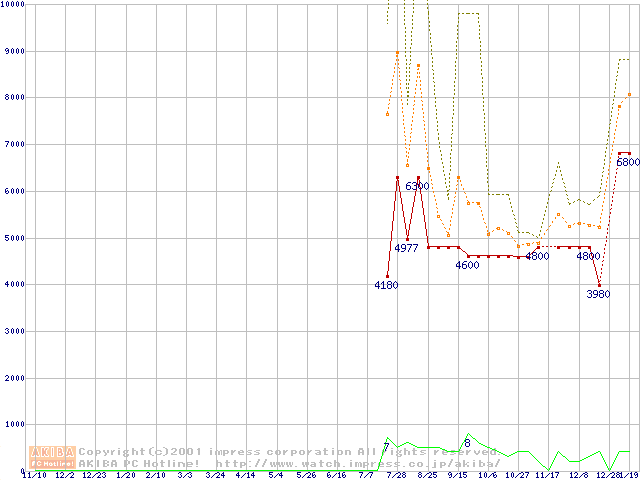The height and width of the screenshot is (480, 640).
Task: Click the AKIBA PC Hotline logo
Action: [x=52, y=457]
